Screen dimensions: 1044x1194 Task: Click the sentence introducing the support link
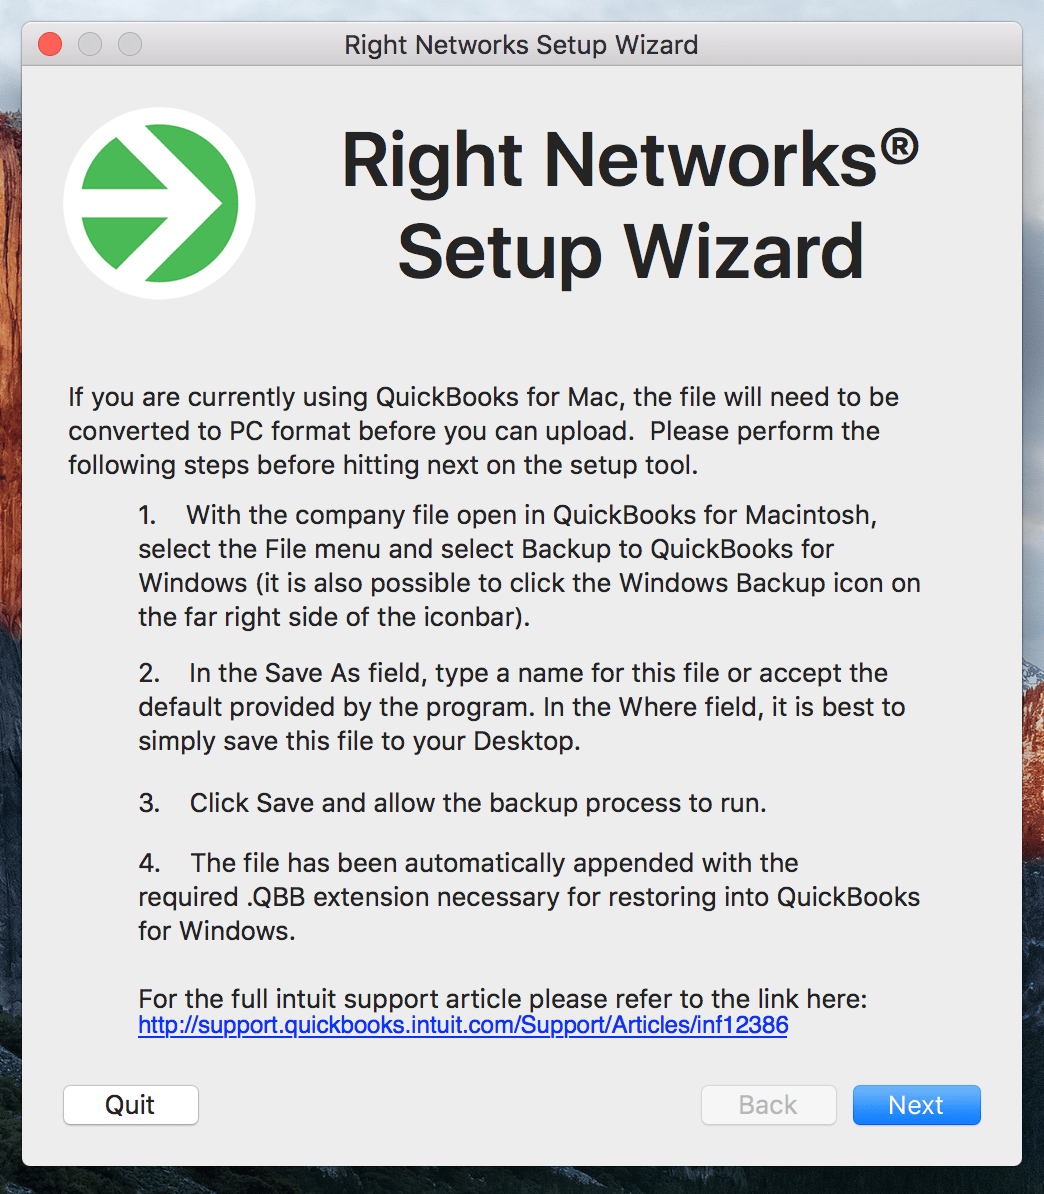[x=503, y=998]
